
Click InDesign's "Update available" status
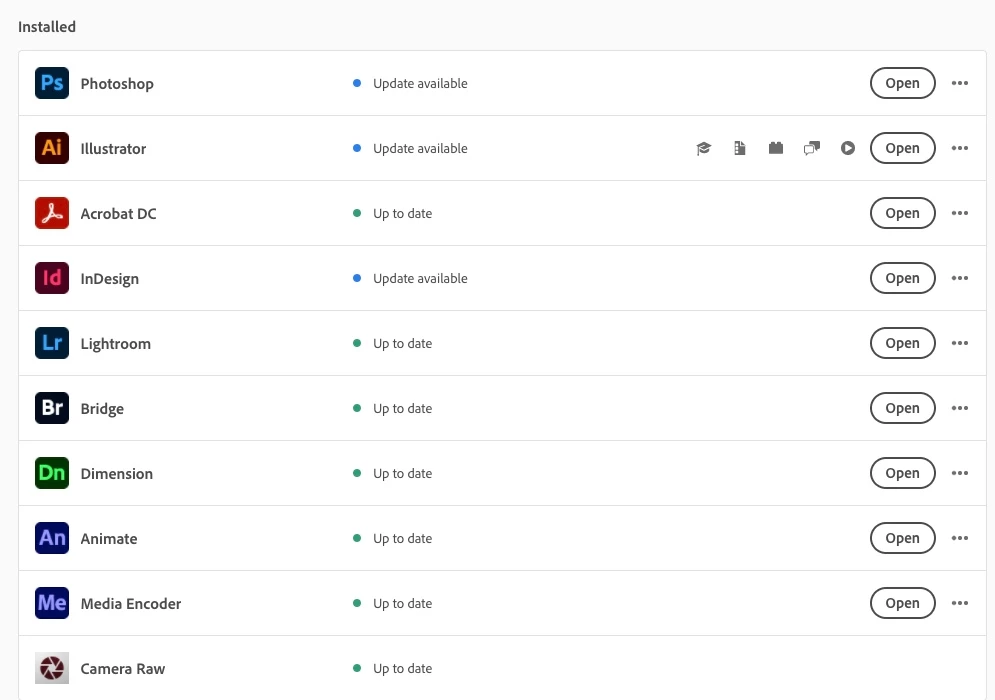click(420, 278)
